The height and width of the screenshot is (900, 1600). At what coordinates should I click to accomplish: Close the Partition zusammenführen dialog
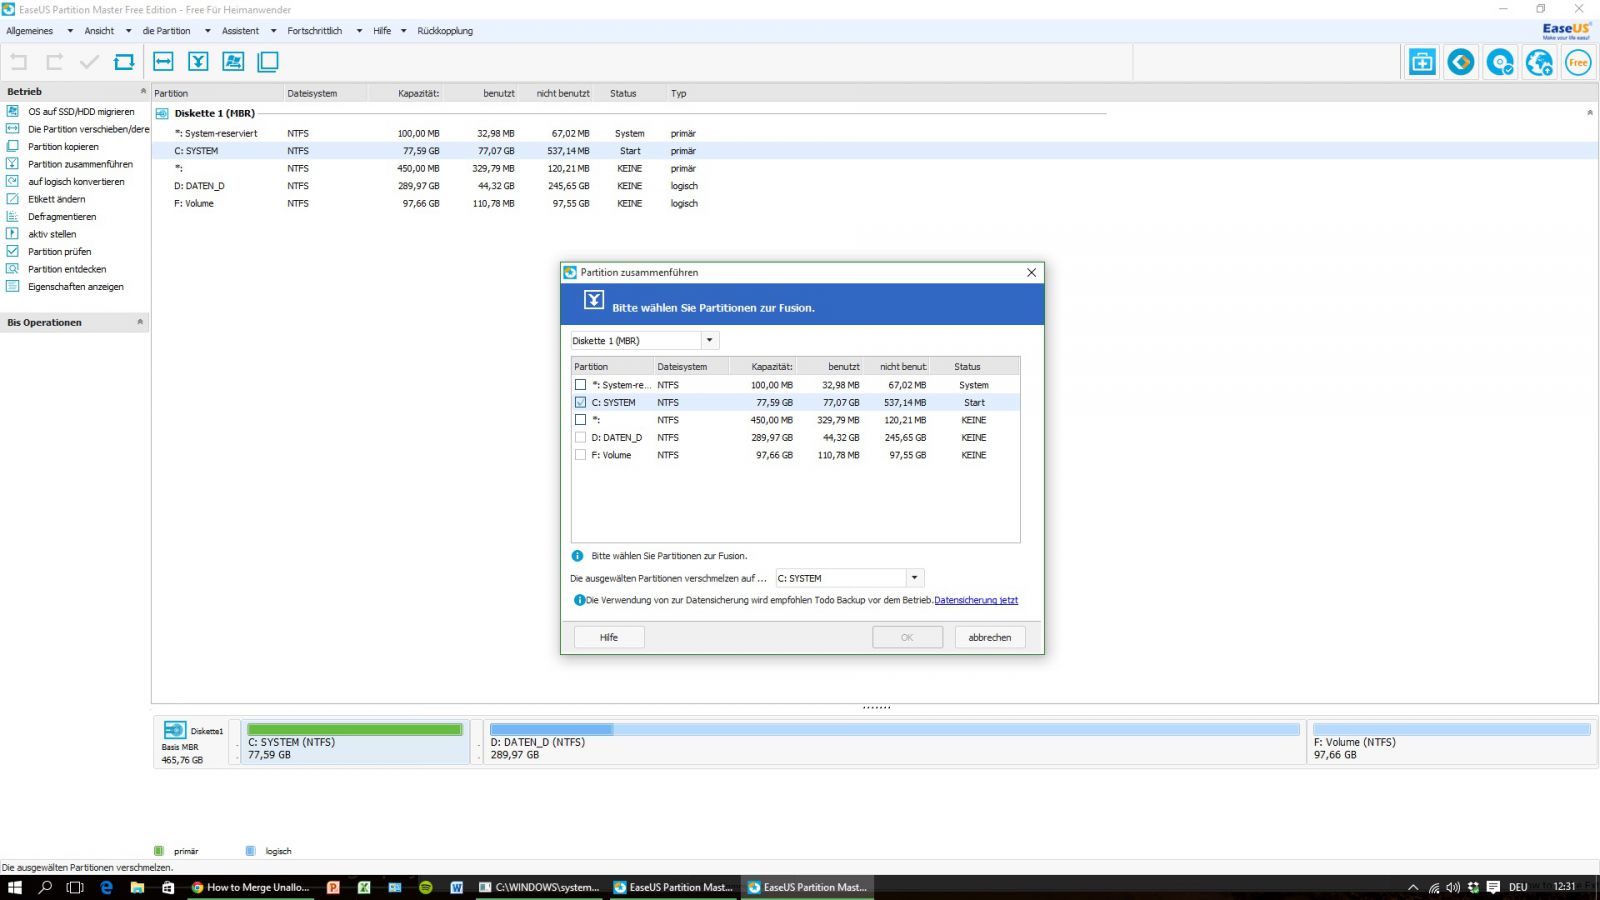point(1031,272)
